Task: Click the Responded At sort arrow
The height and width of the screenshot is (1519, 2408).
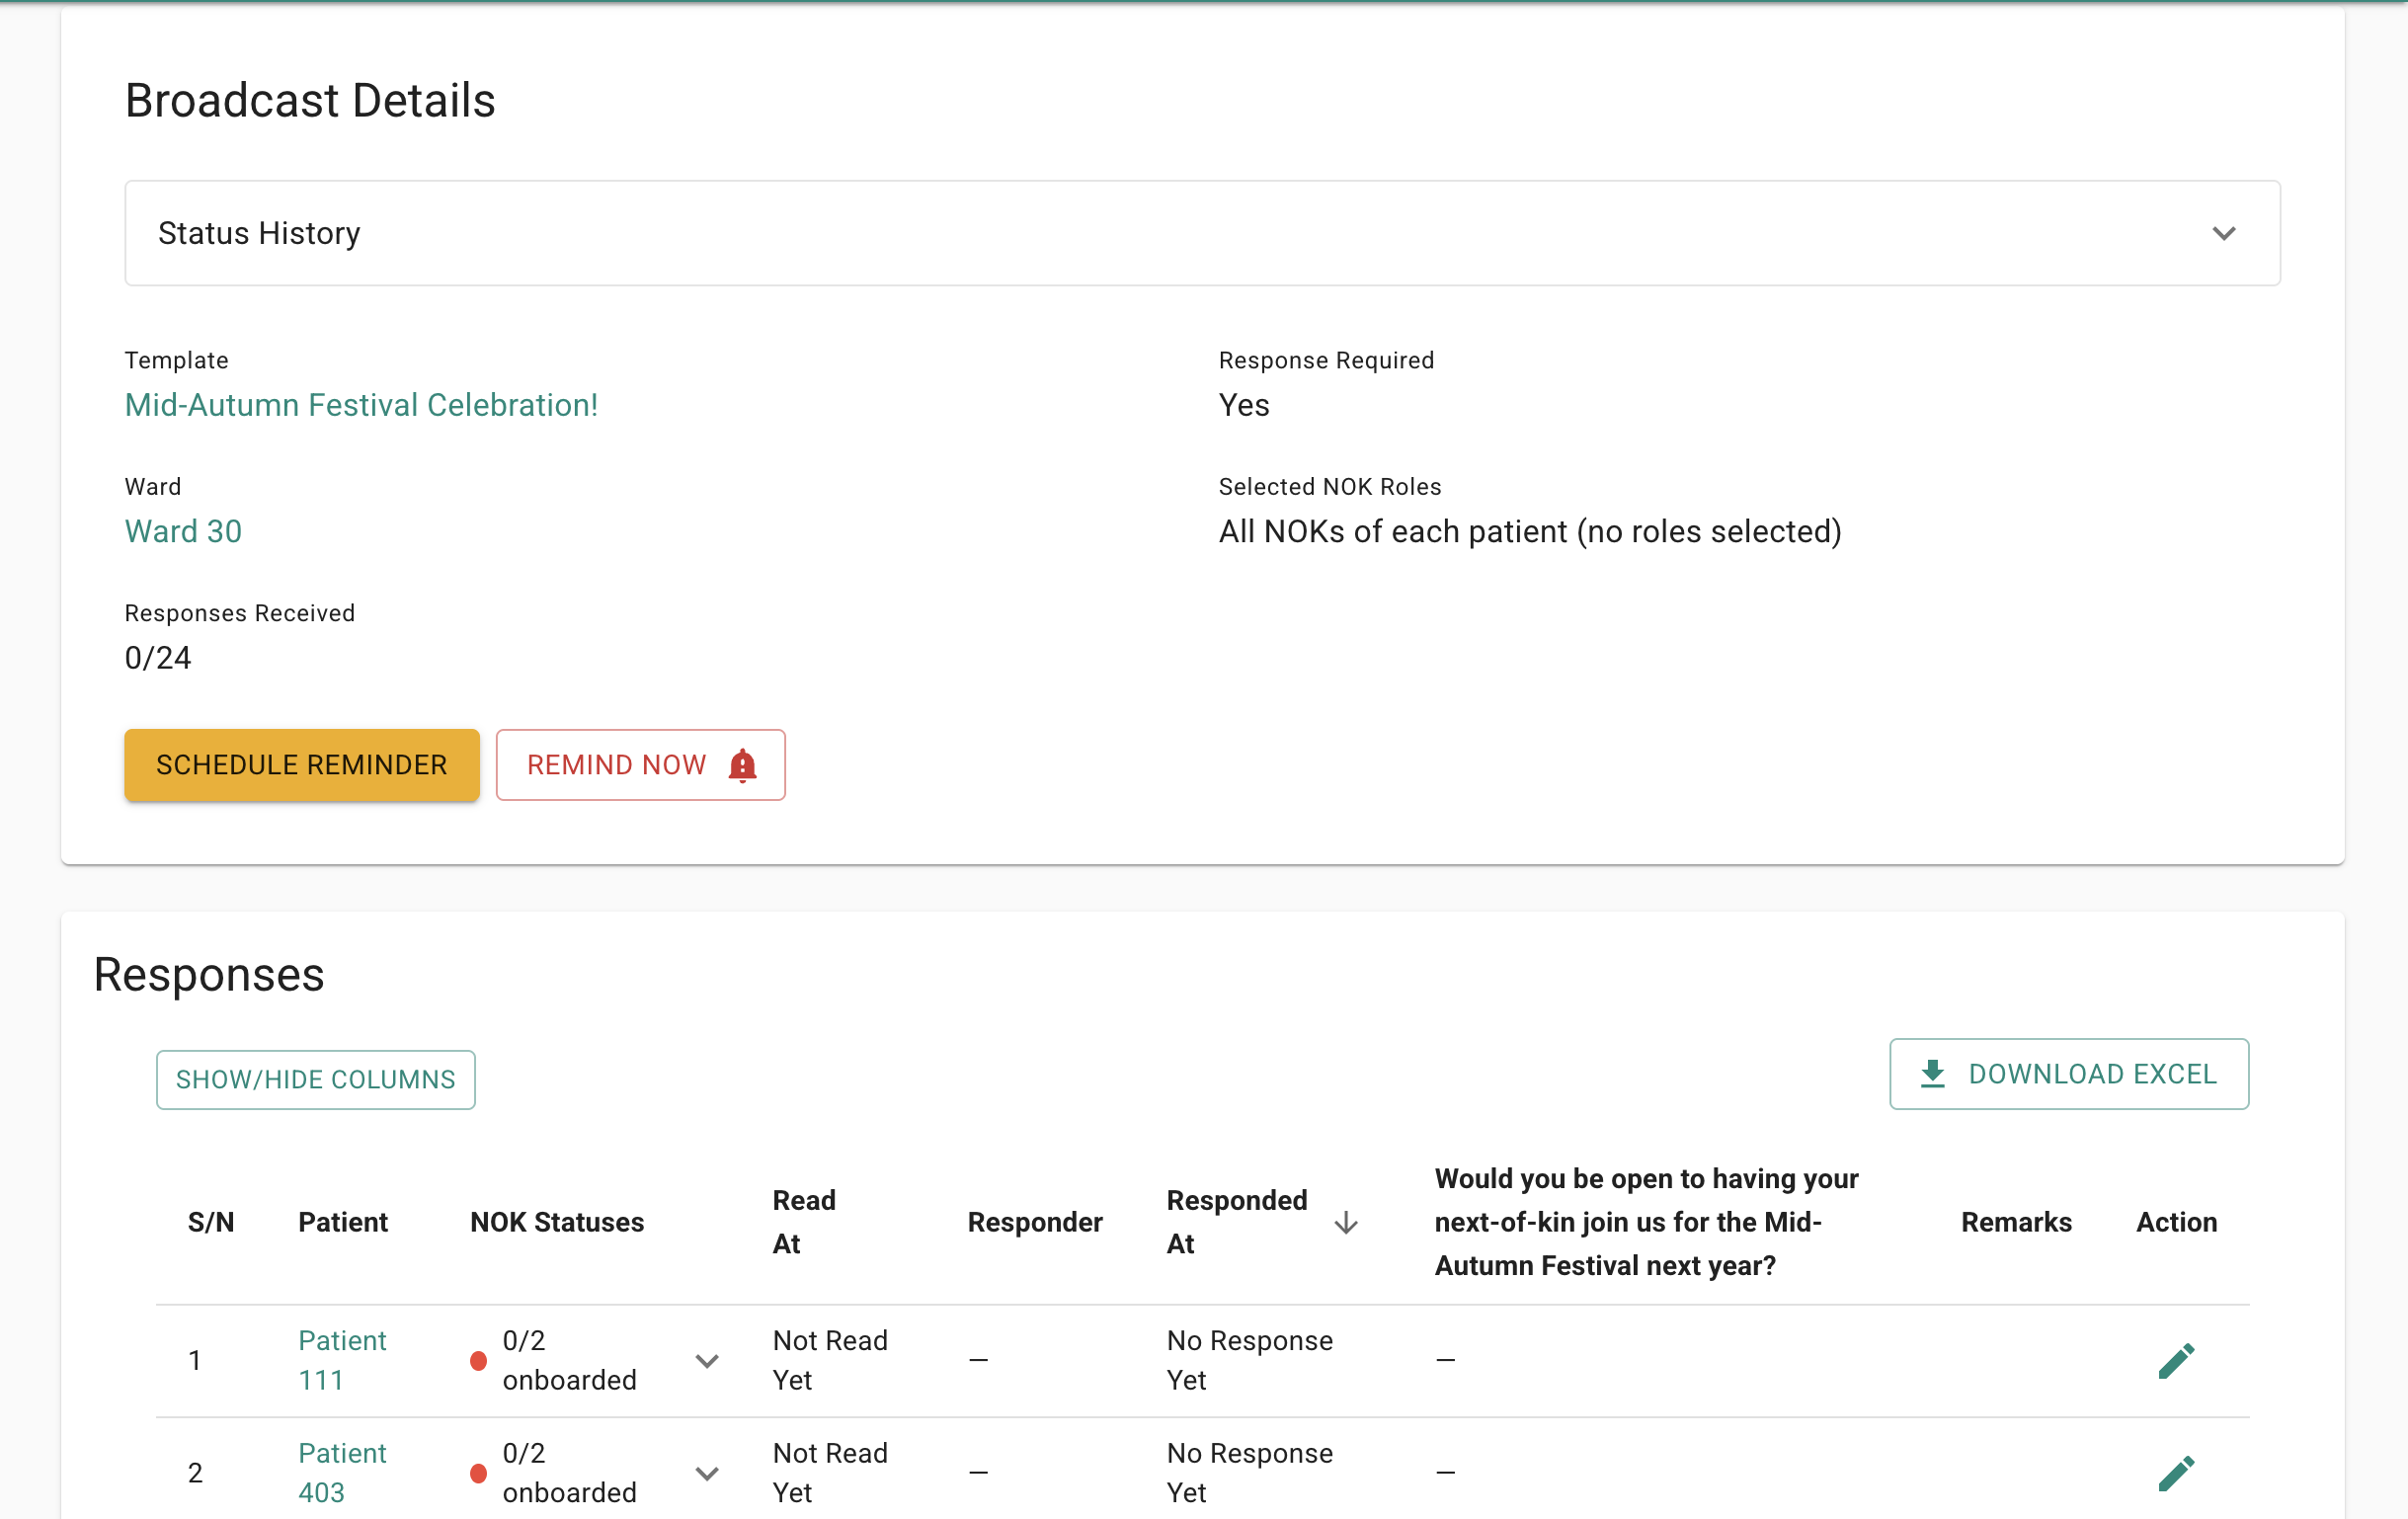Action: (x=1345, y=1222)
